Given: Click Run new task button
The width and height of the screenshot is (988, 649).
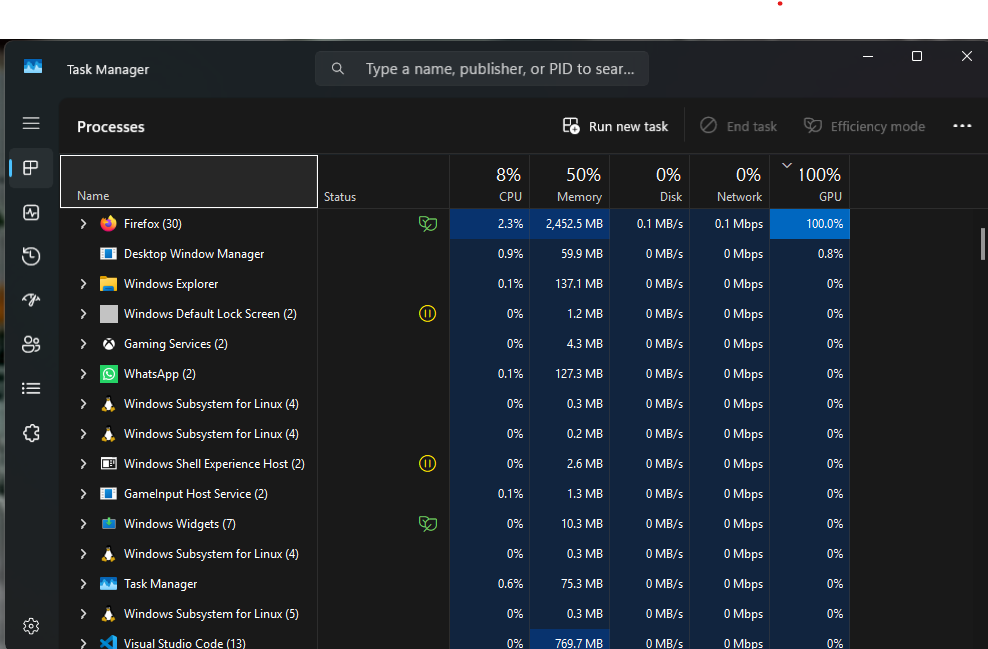Looking at the screenshot, I should pyautogui.click(x=615, y=127).
